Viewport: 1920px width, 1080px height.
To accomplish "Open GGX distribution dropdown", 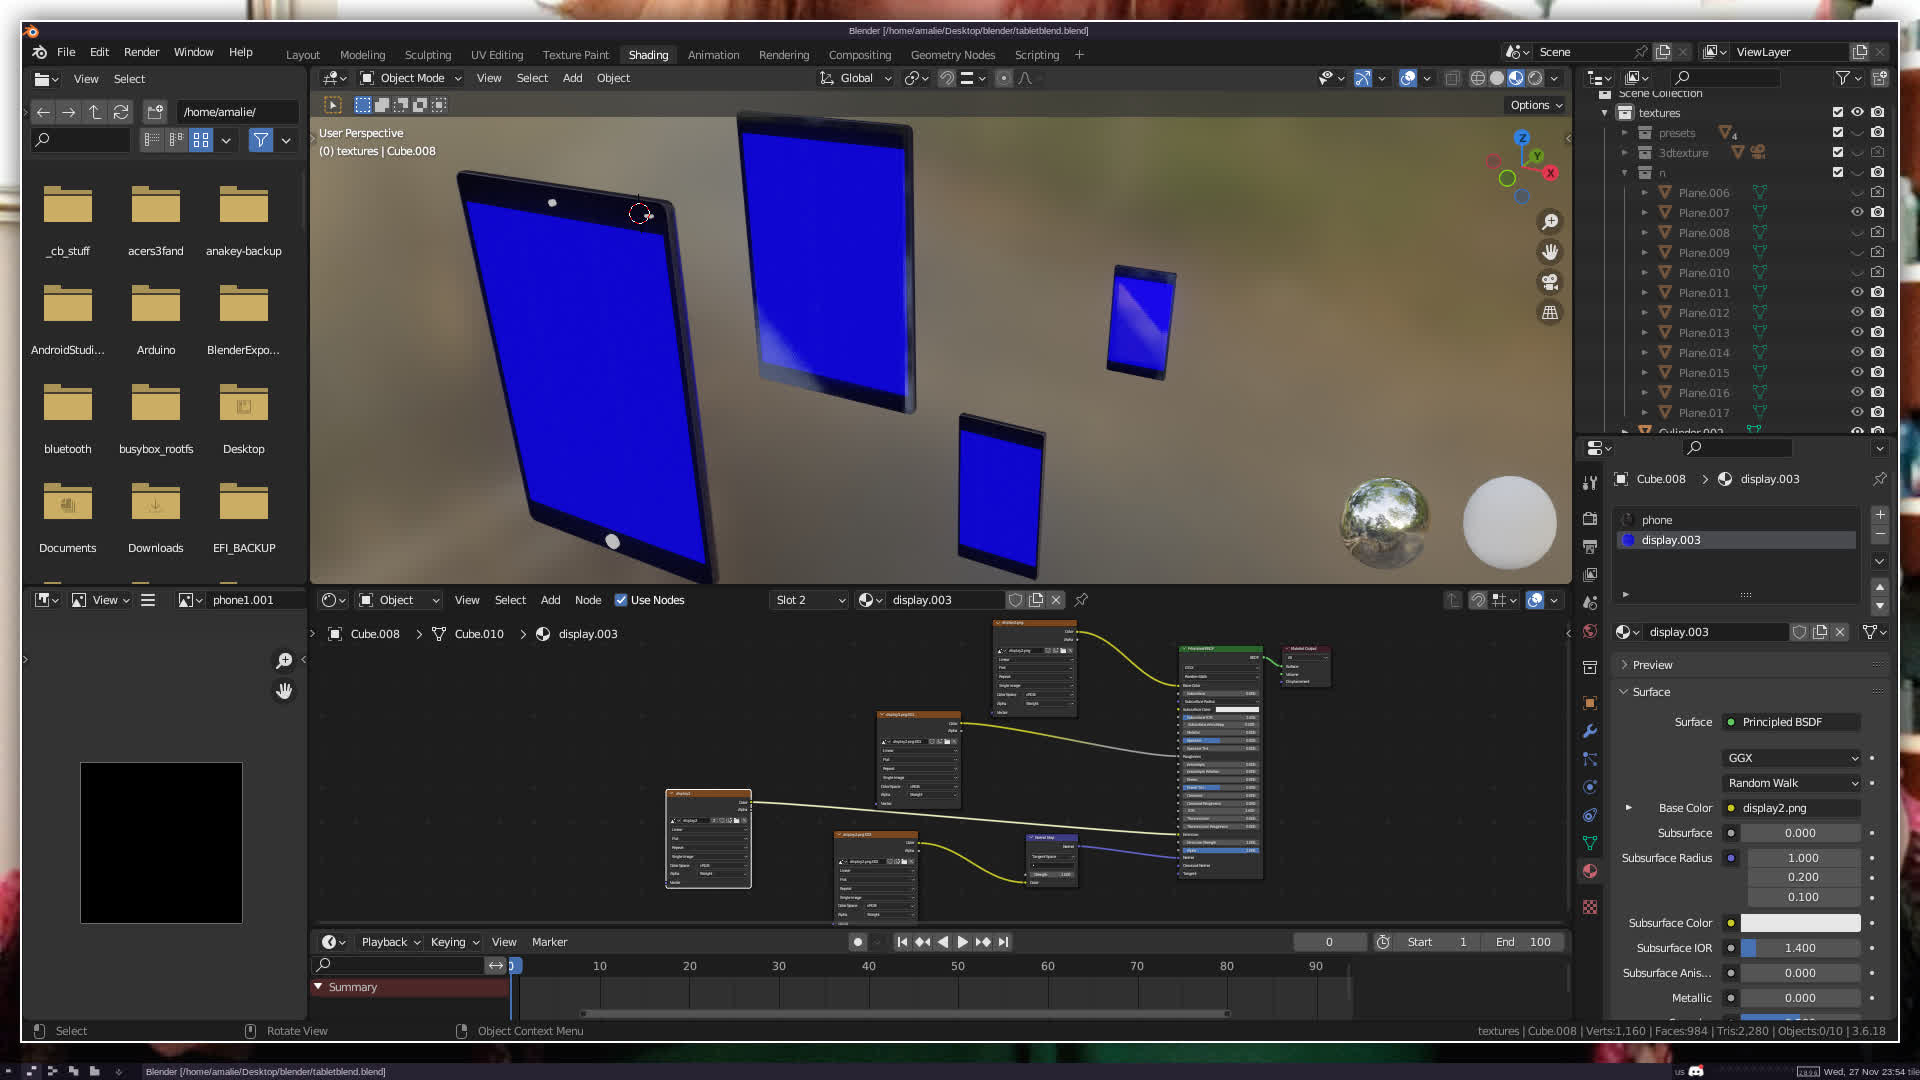I will pyautogui.click(x=1791, y=758).
